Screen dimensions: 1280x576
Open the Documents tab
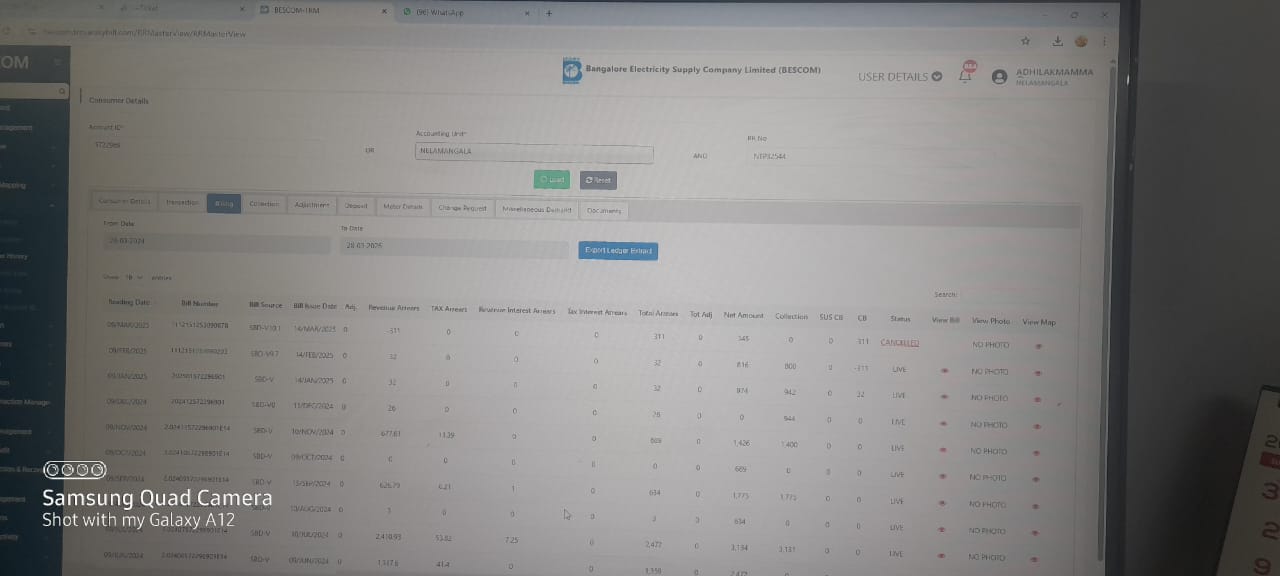click(604, 211)
